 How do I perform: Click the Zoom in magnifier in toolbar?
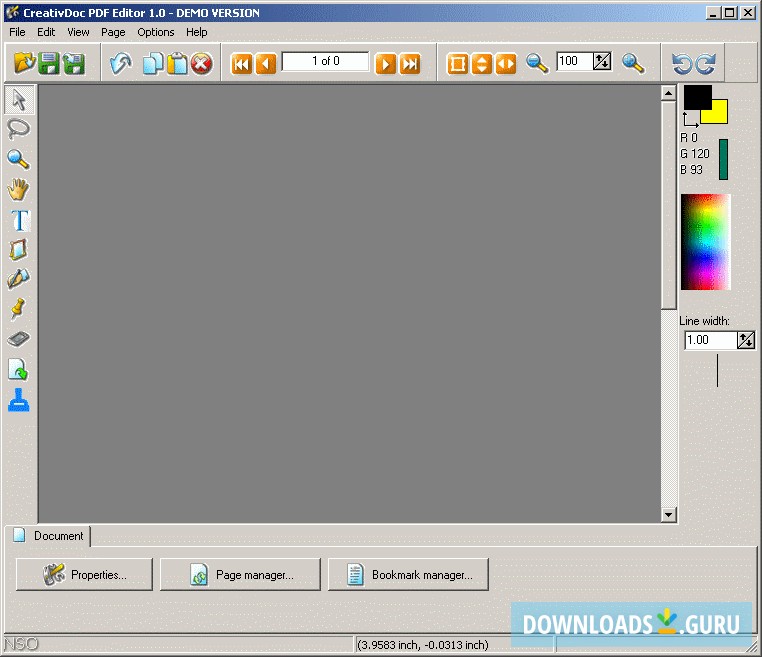(x=633, y=63)
